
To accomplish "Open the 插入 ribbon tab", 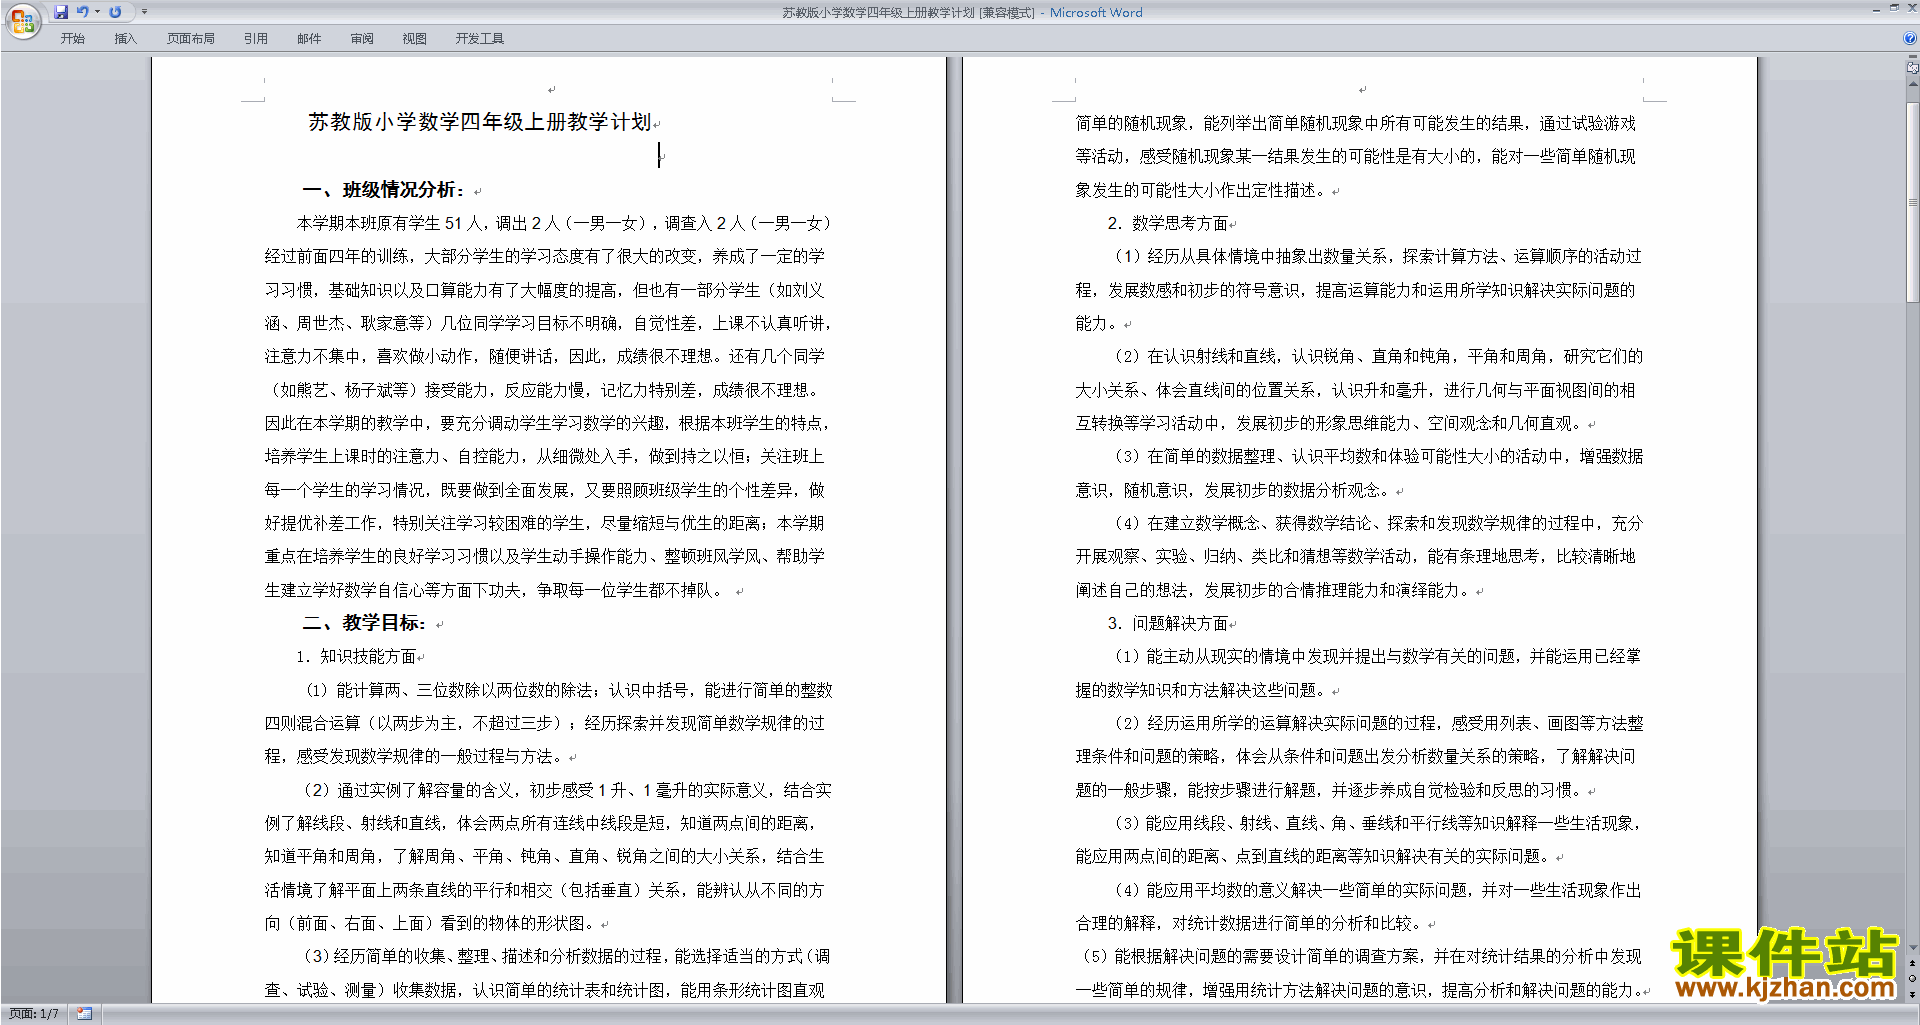I will pyautogui.click(x=125, y=39).
